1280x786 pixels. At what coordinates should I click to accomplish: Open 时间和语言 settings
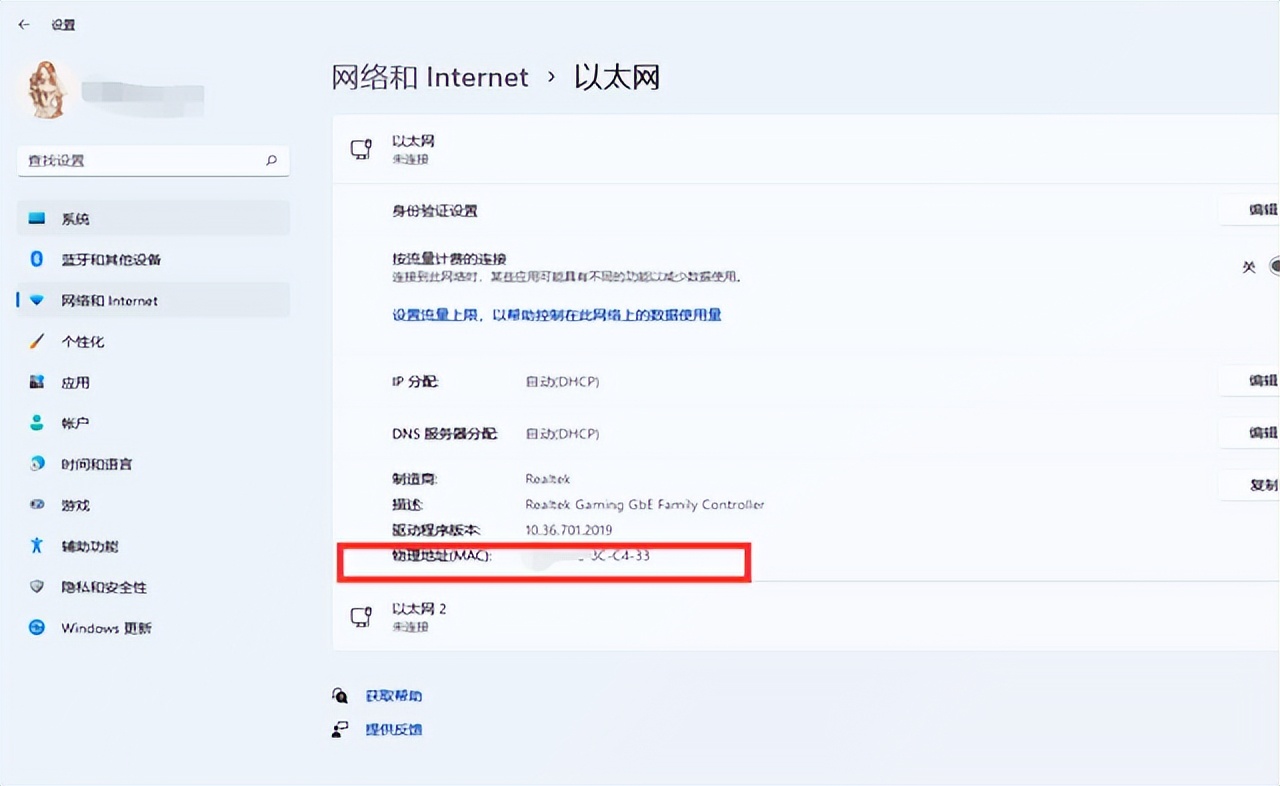point(97,464)
